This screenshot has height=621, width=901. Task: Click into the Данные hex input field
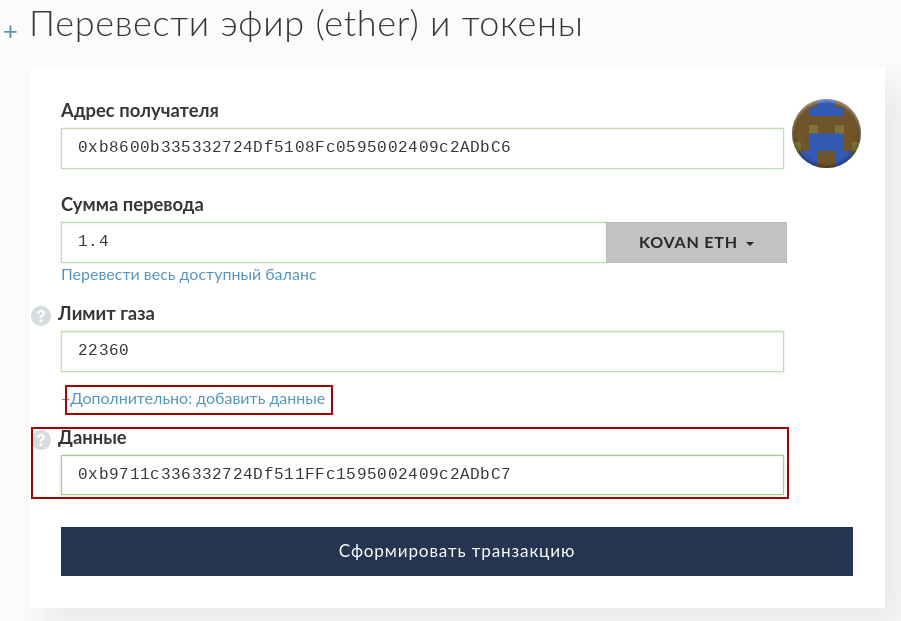[x=421, y=474]
